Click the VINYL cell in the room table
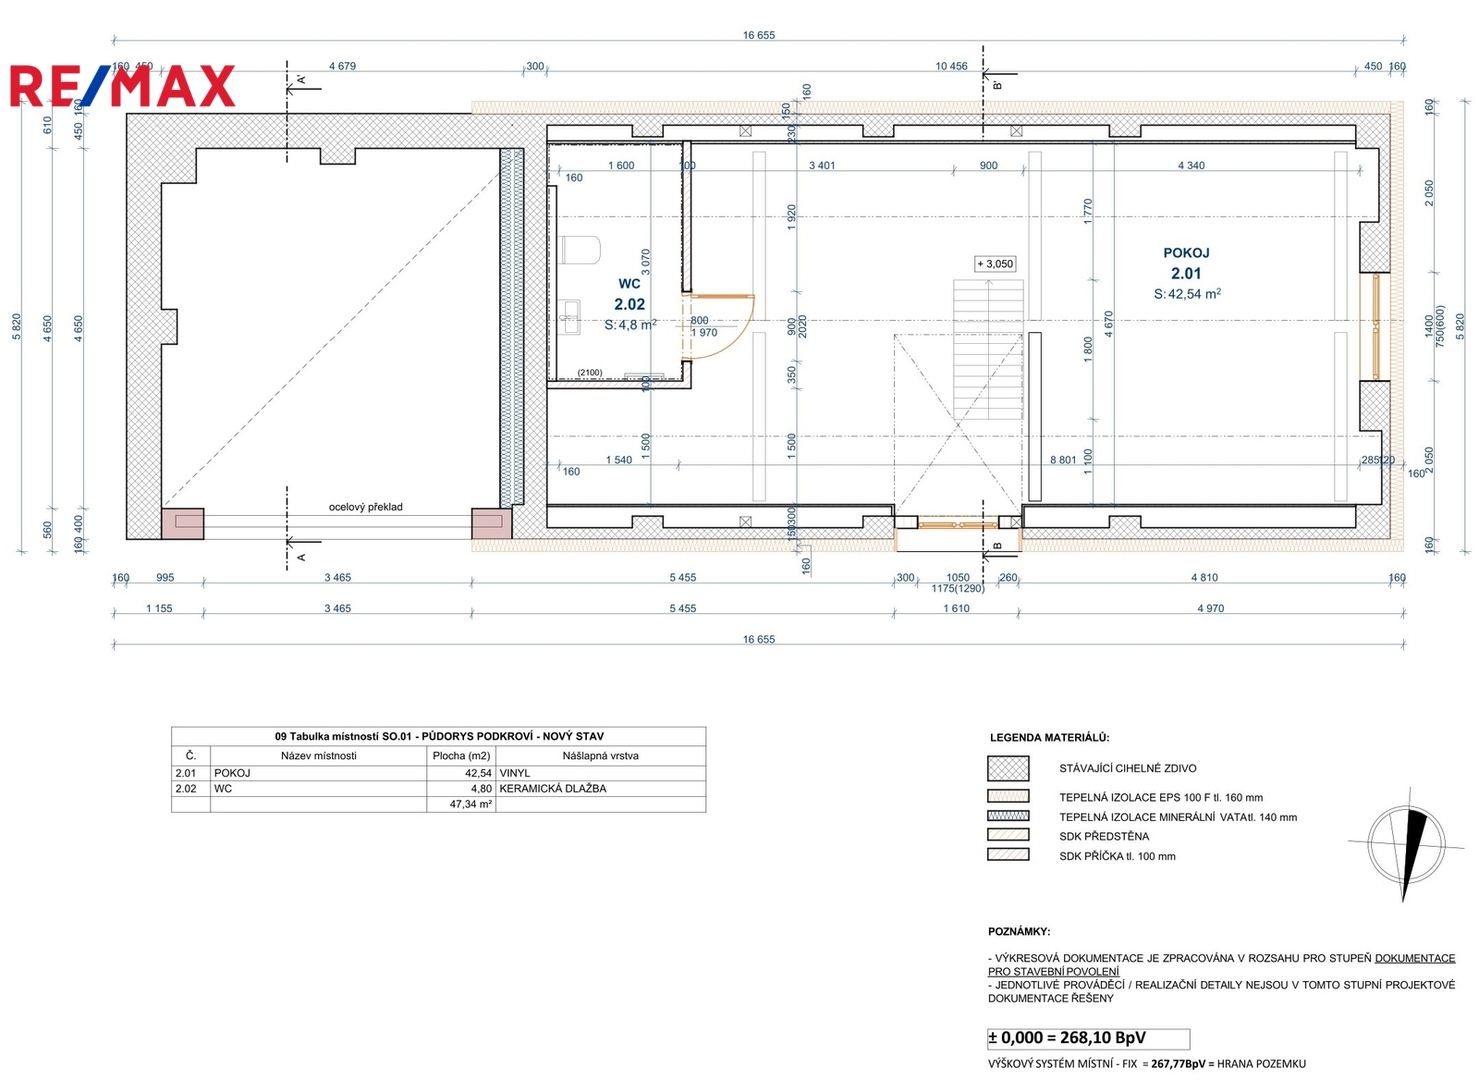 point(515,773)
